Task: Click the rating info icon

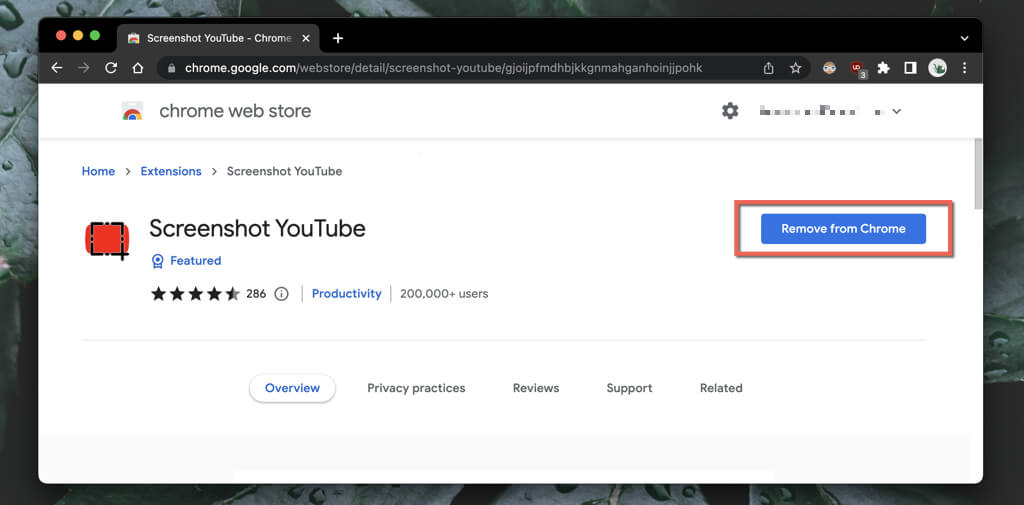Action: [281, 294]
